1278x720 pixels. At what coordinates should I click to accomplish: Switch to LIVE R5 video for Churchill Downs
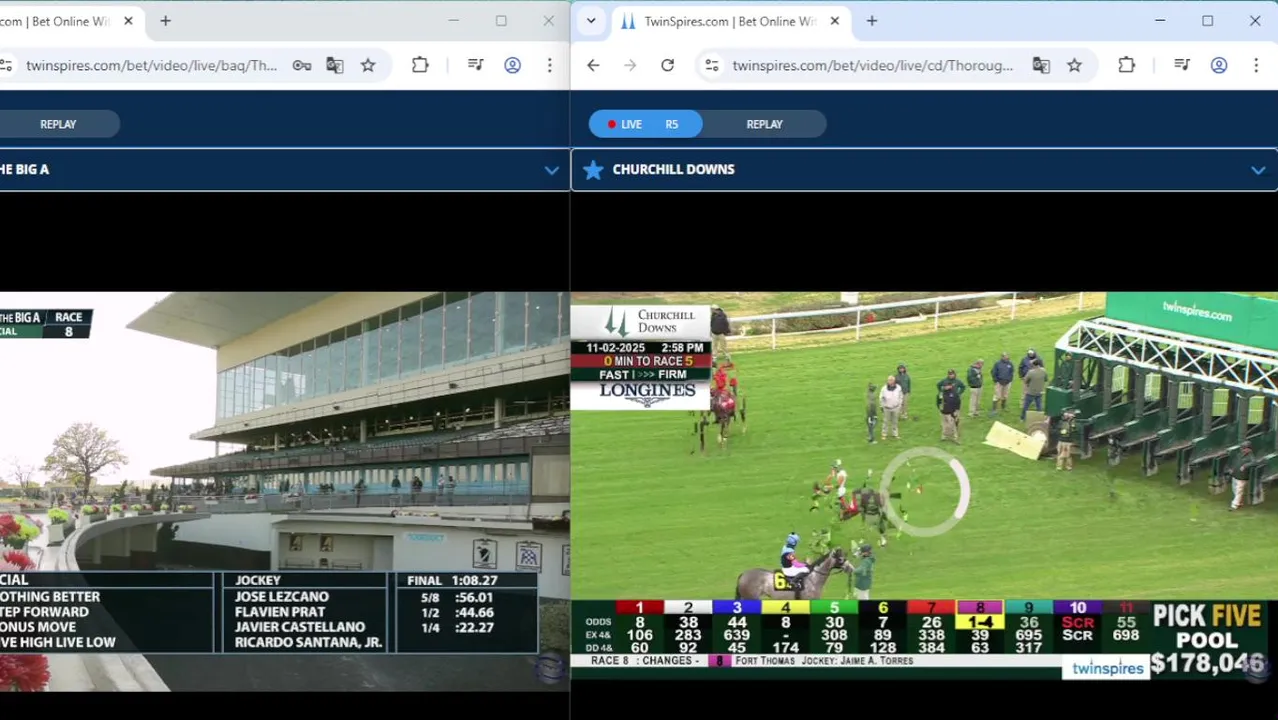(x=645, y=124)
